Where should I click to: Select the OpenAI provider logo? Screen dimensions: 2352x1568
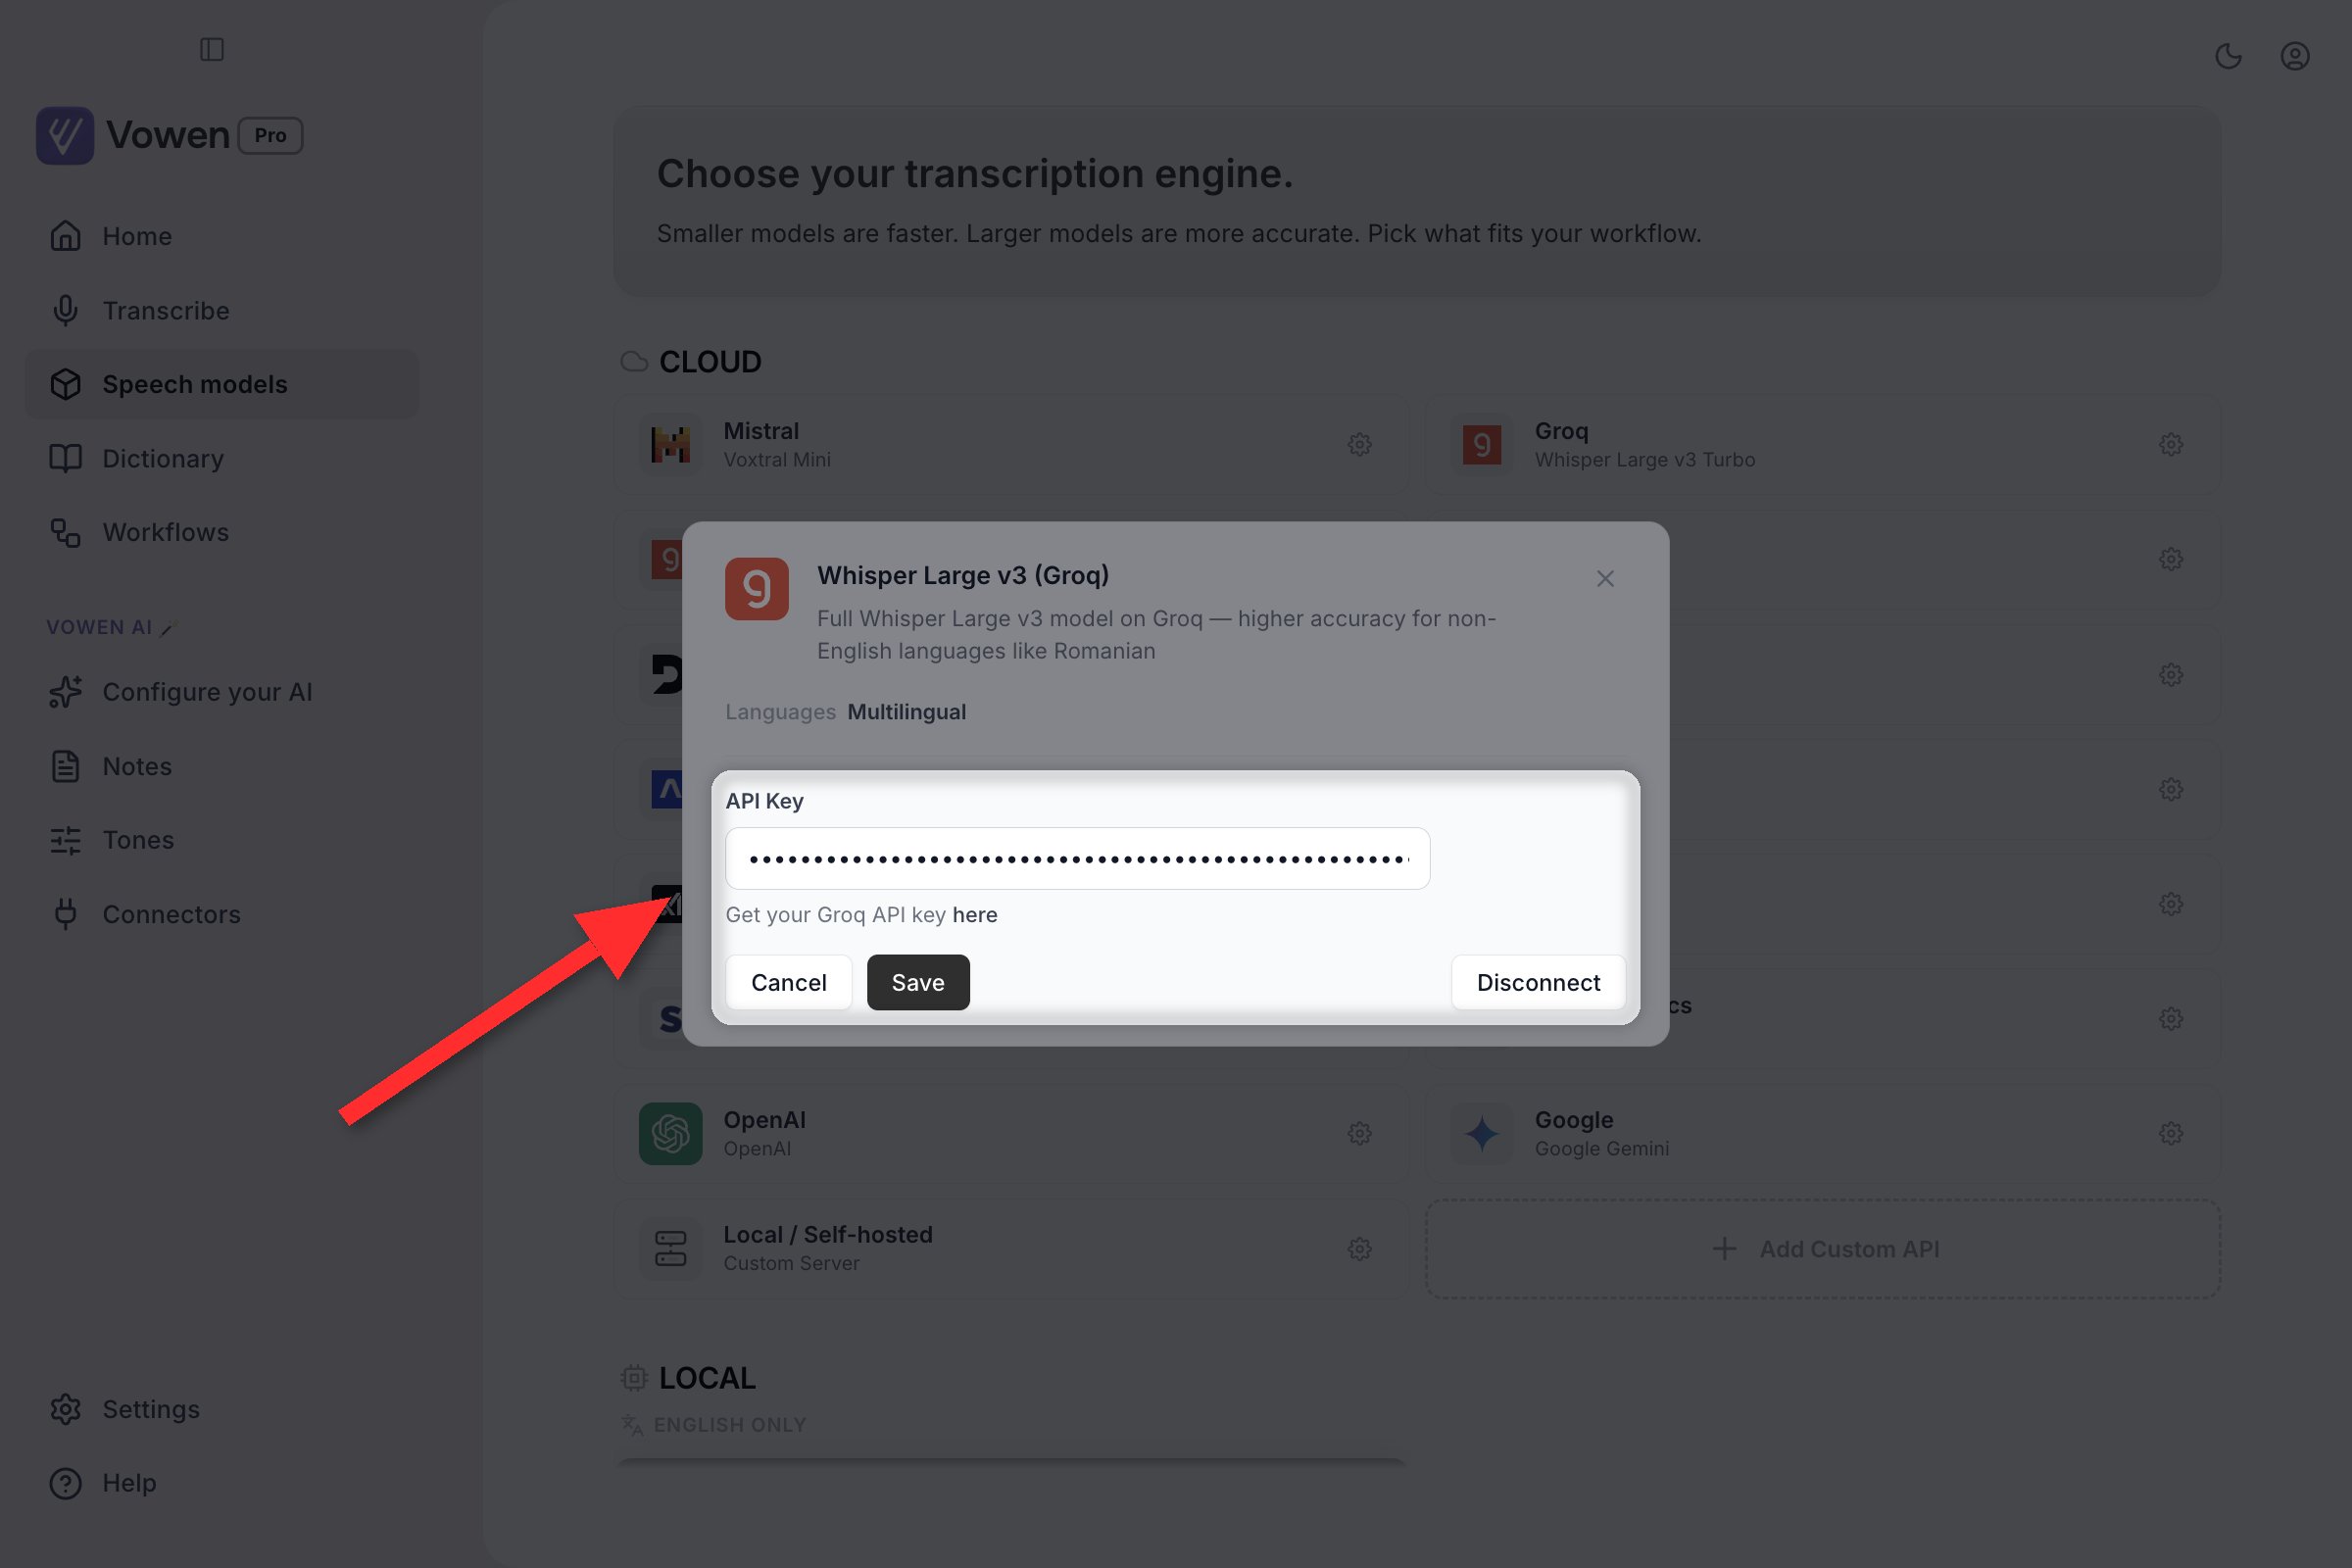click(670, 1133)
